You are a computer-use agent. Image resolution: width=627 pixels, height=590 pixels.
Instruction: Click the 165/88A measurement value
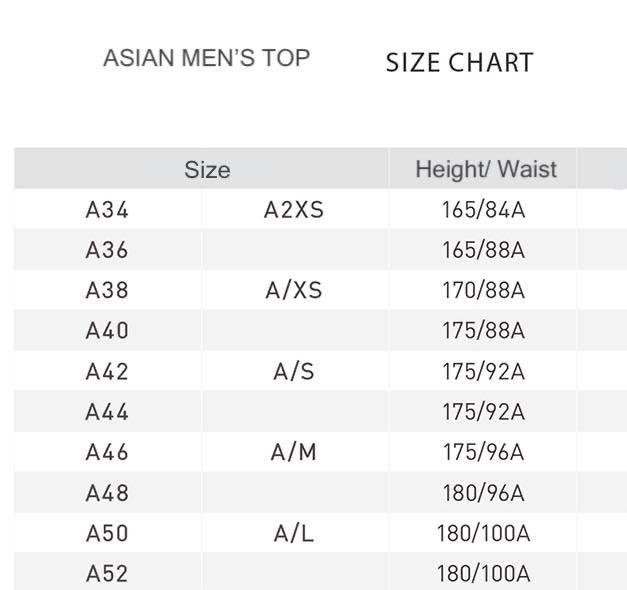coord(483,250)
